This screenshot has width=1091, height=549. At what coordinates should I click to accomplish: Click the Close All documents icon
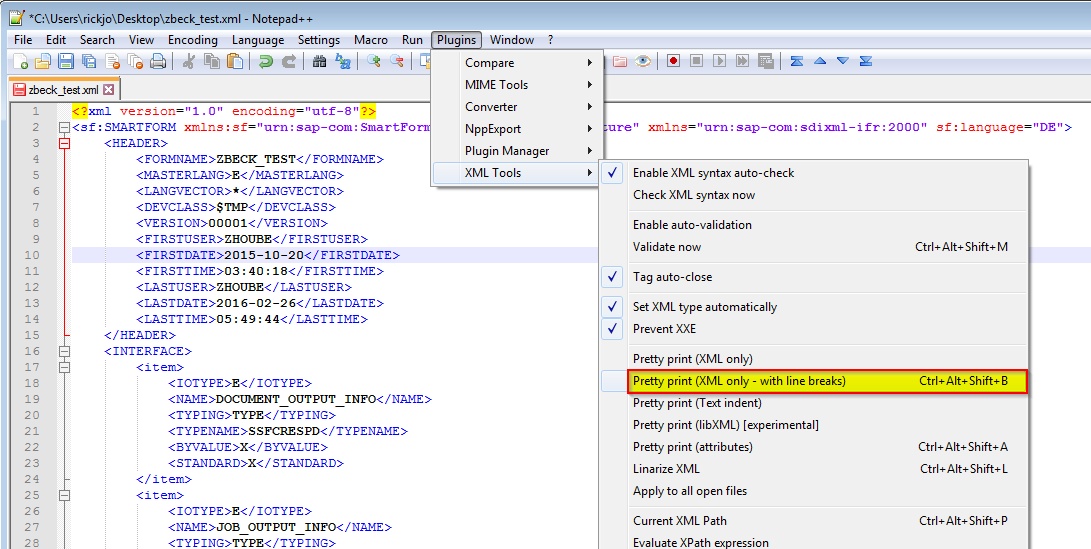coord(135,61)
